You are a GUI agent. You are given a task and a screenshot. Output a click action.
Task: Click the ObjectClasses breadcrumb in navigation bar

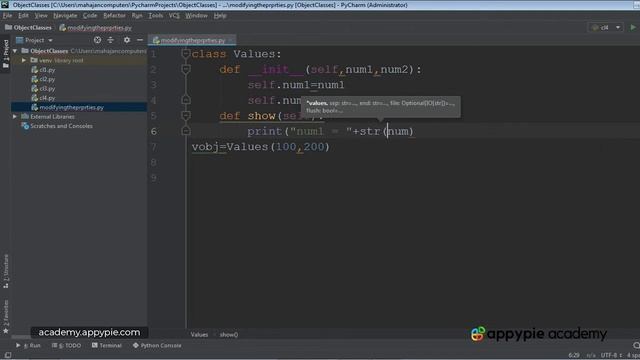coord(33,28)
